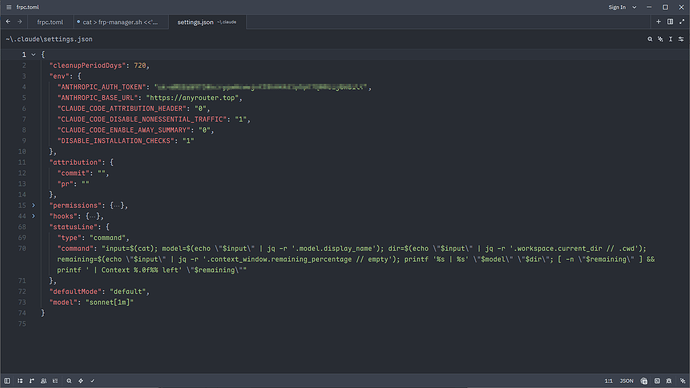
Task: Open the collaboration people panel icon
Action: coord(44,381)
